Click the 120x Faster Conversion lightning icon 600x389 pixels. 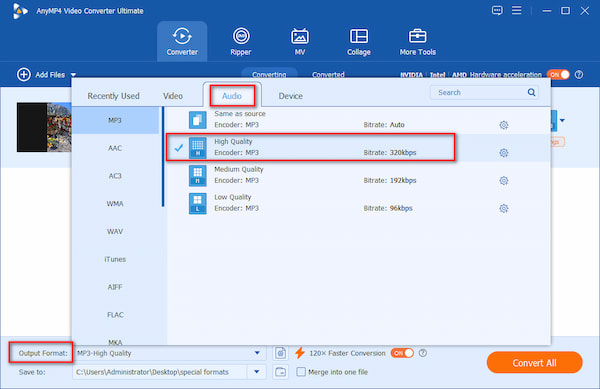click(x=300, y=353)
